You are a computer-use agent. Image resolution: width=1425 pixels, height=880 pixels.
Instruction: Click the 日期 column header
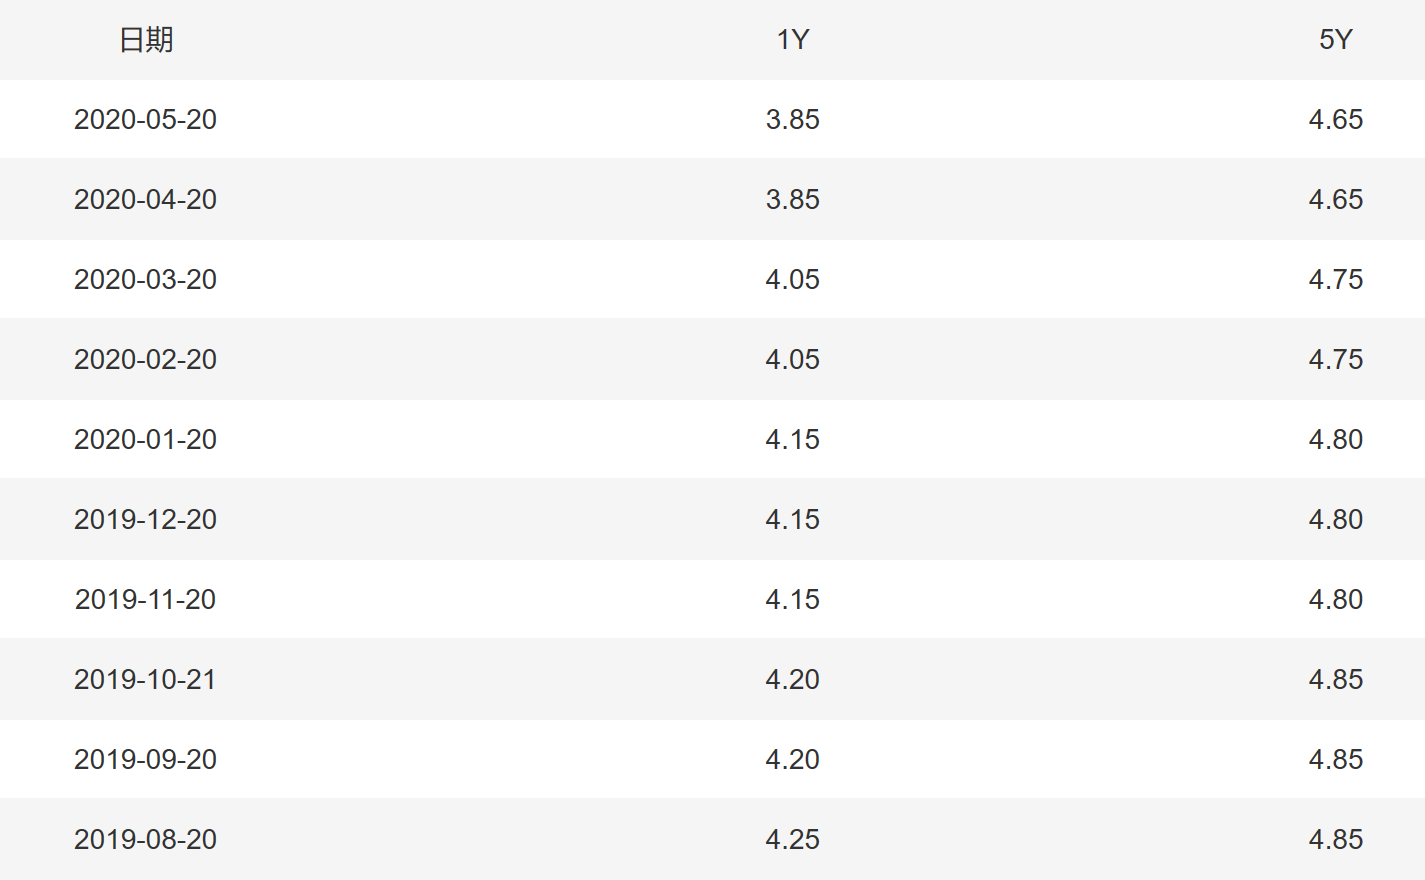pyautogui.click(x=146, y=40)
